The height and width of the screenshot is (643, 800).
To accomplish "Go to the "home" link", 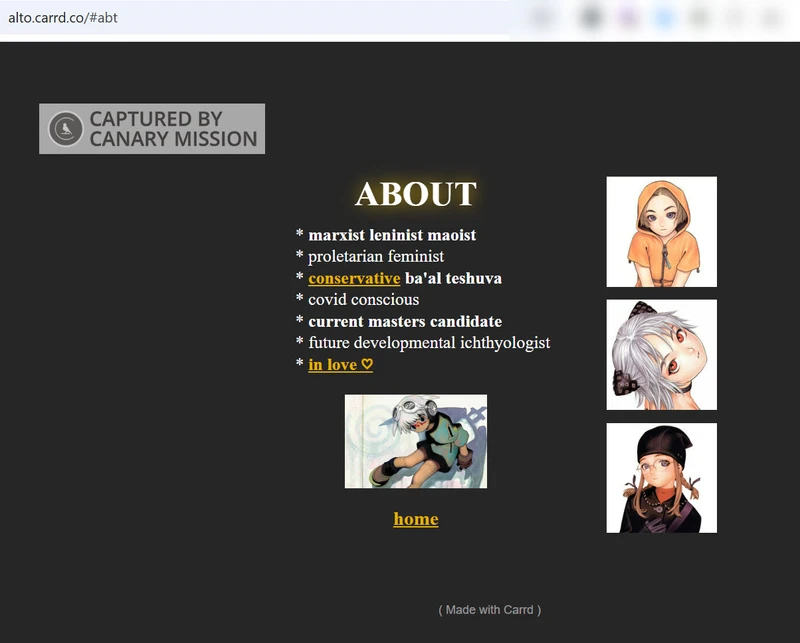I will (x=415, y=518).
